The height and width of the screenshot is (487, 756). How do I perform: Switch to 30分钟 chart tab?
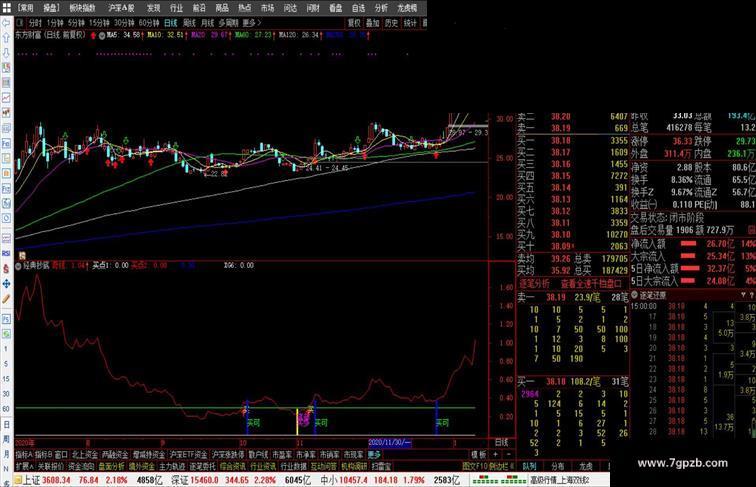(x=124, y=23)
